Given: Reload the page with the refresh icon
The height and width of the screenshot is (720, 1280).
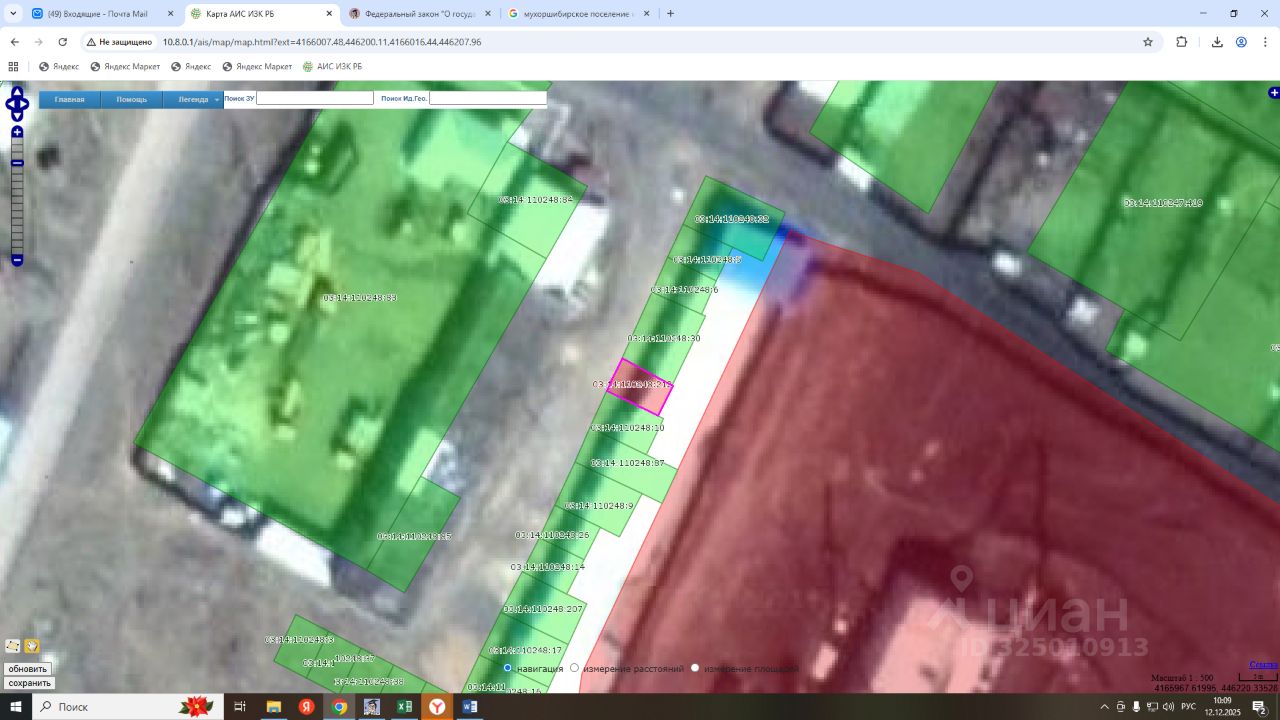Looking at the screenshot, I should pyautogui.click(x=63, y=42).
